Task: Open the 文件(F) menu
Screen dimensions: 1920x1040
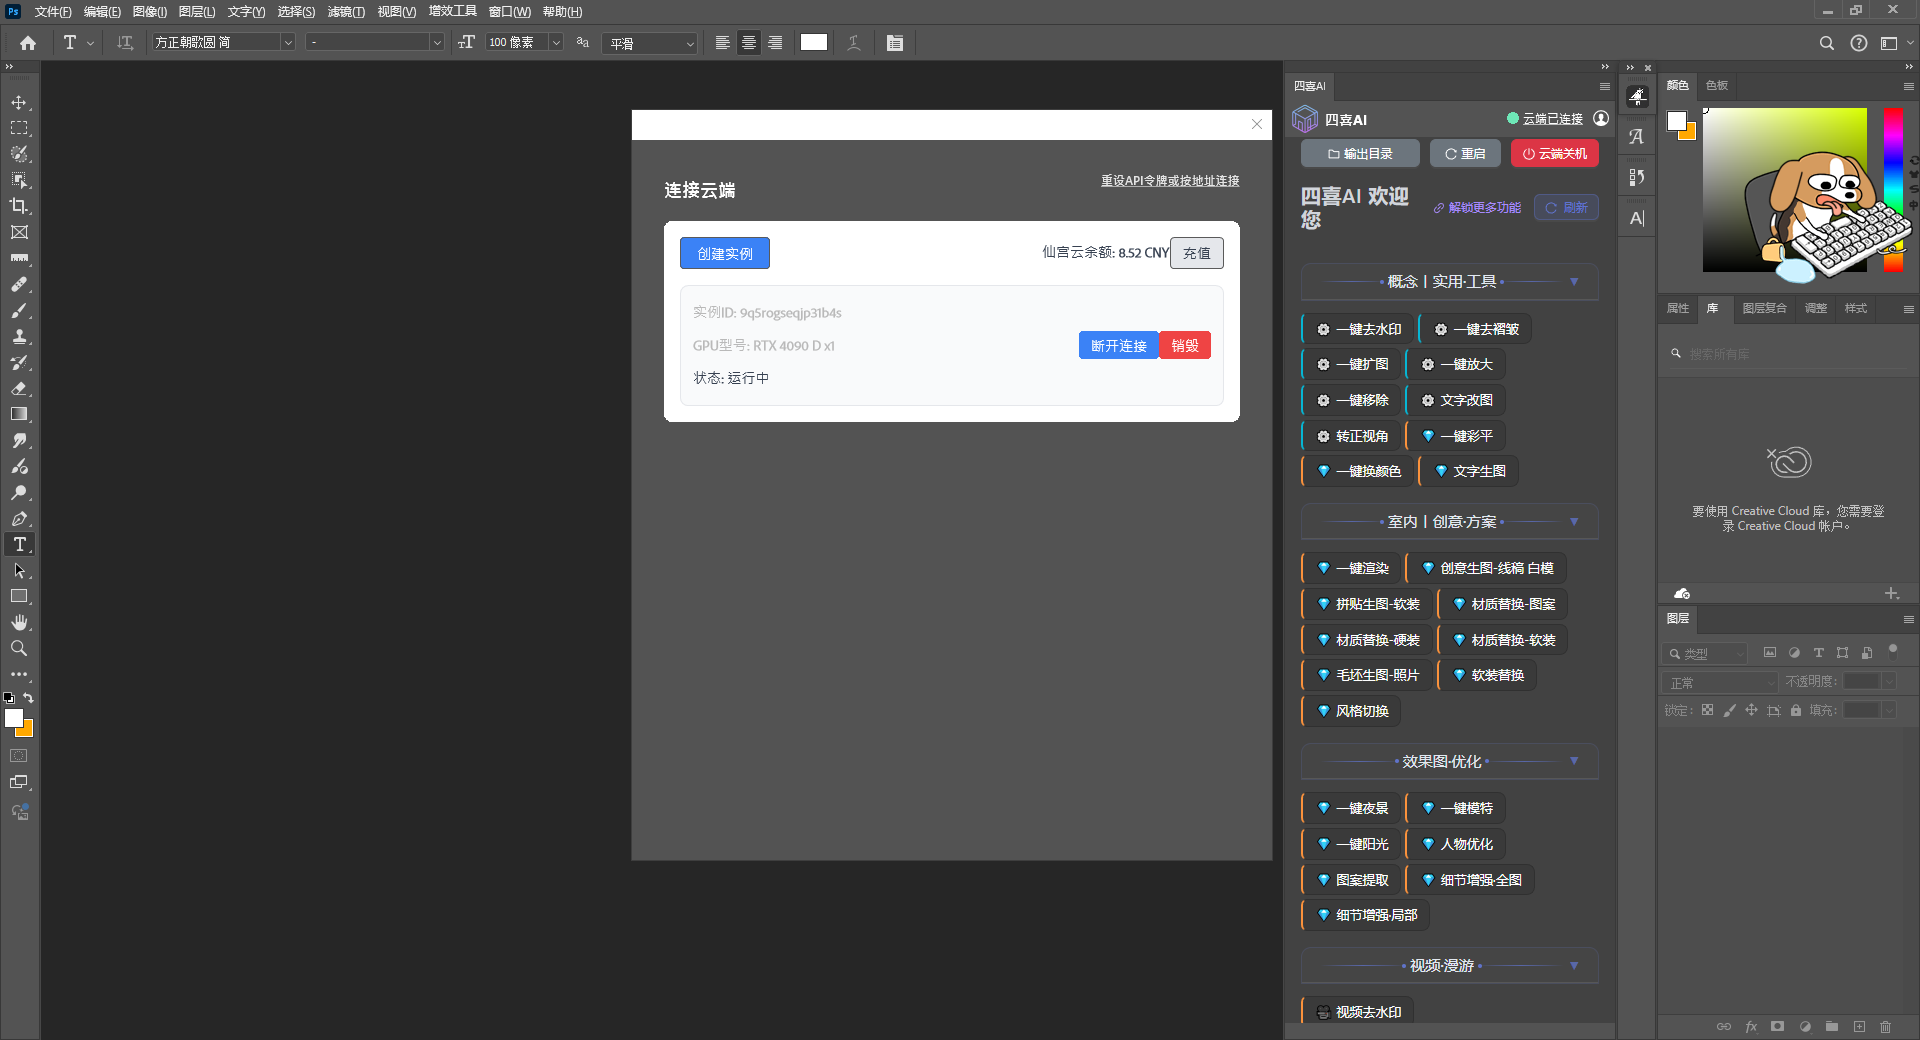Action: [x=53, y=12]
